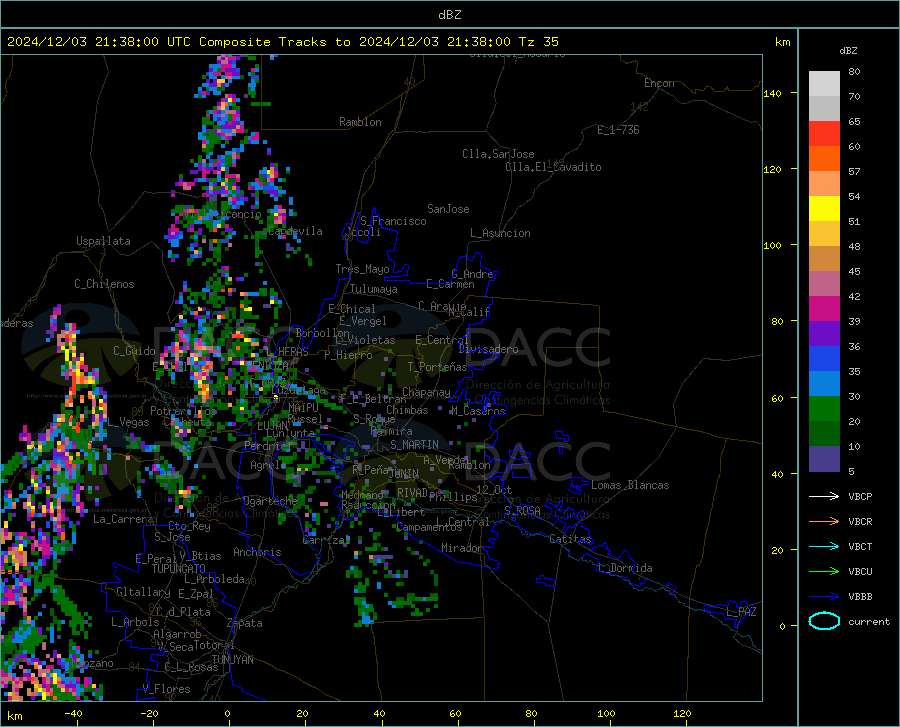Click the 'C_Chilenos' map label
Image resolution: width=900 pixels, height=727 pixels.
pos(104,284)
